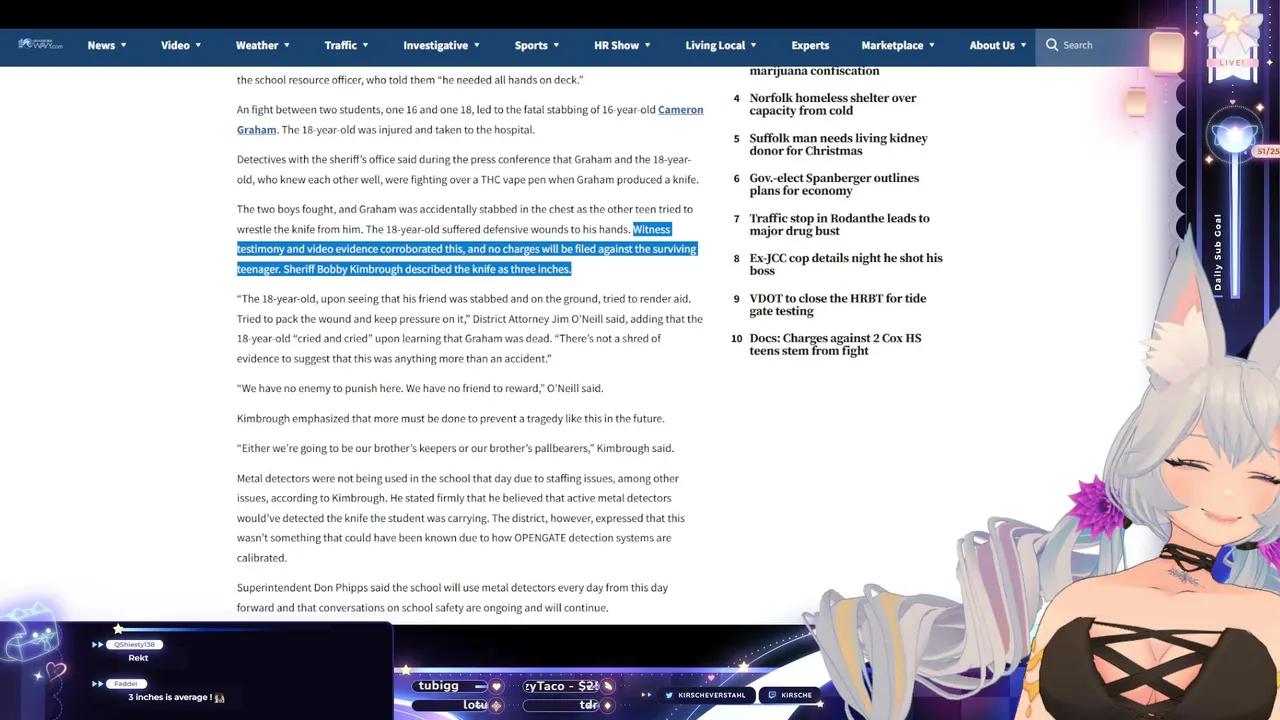Screen dimensions: 1280x720
Task: Open 'Ex-JCC cop details night' story
Action: pos(846,264)
